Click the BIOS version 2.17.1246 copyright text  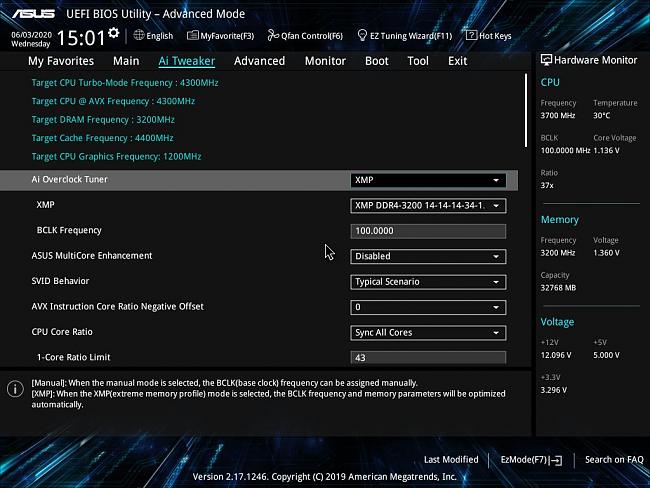tap(325, 477)
